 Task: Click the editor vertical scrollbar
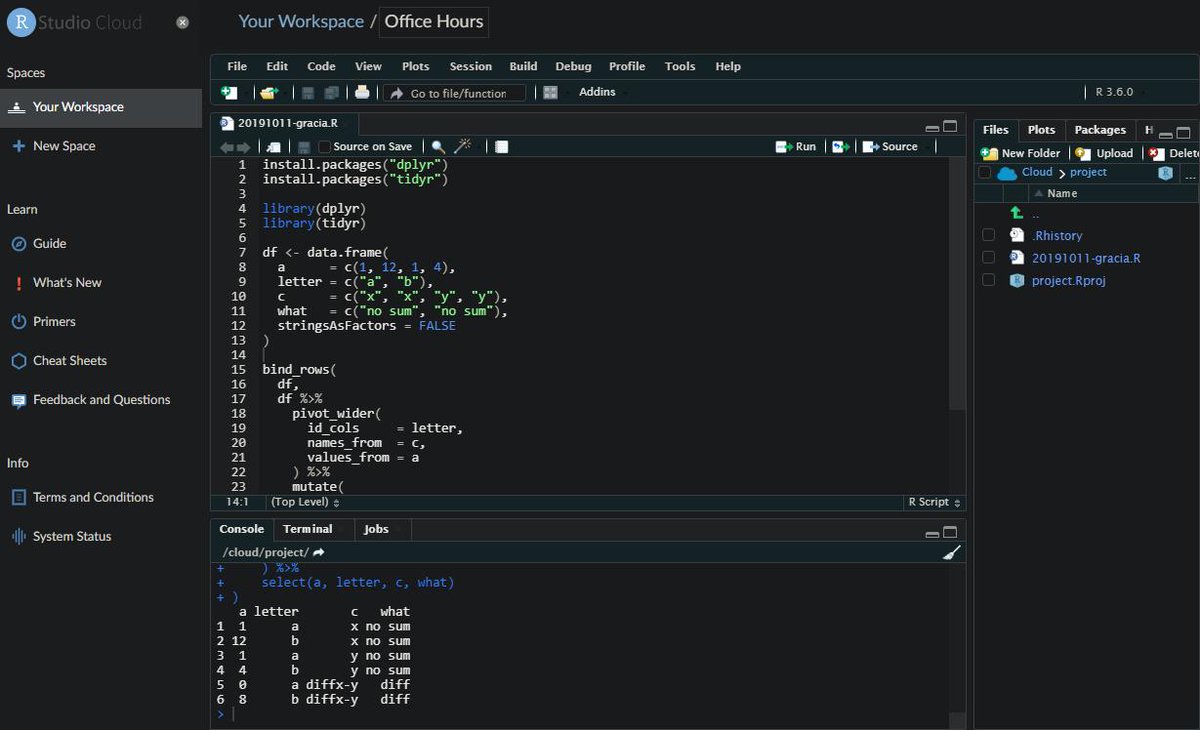pos(957,283)
